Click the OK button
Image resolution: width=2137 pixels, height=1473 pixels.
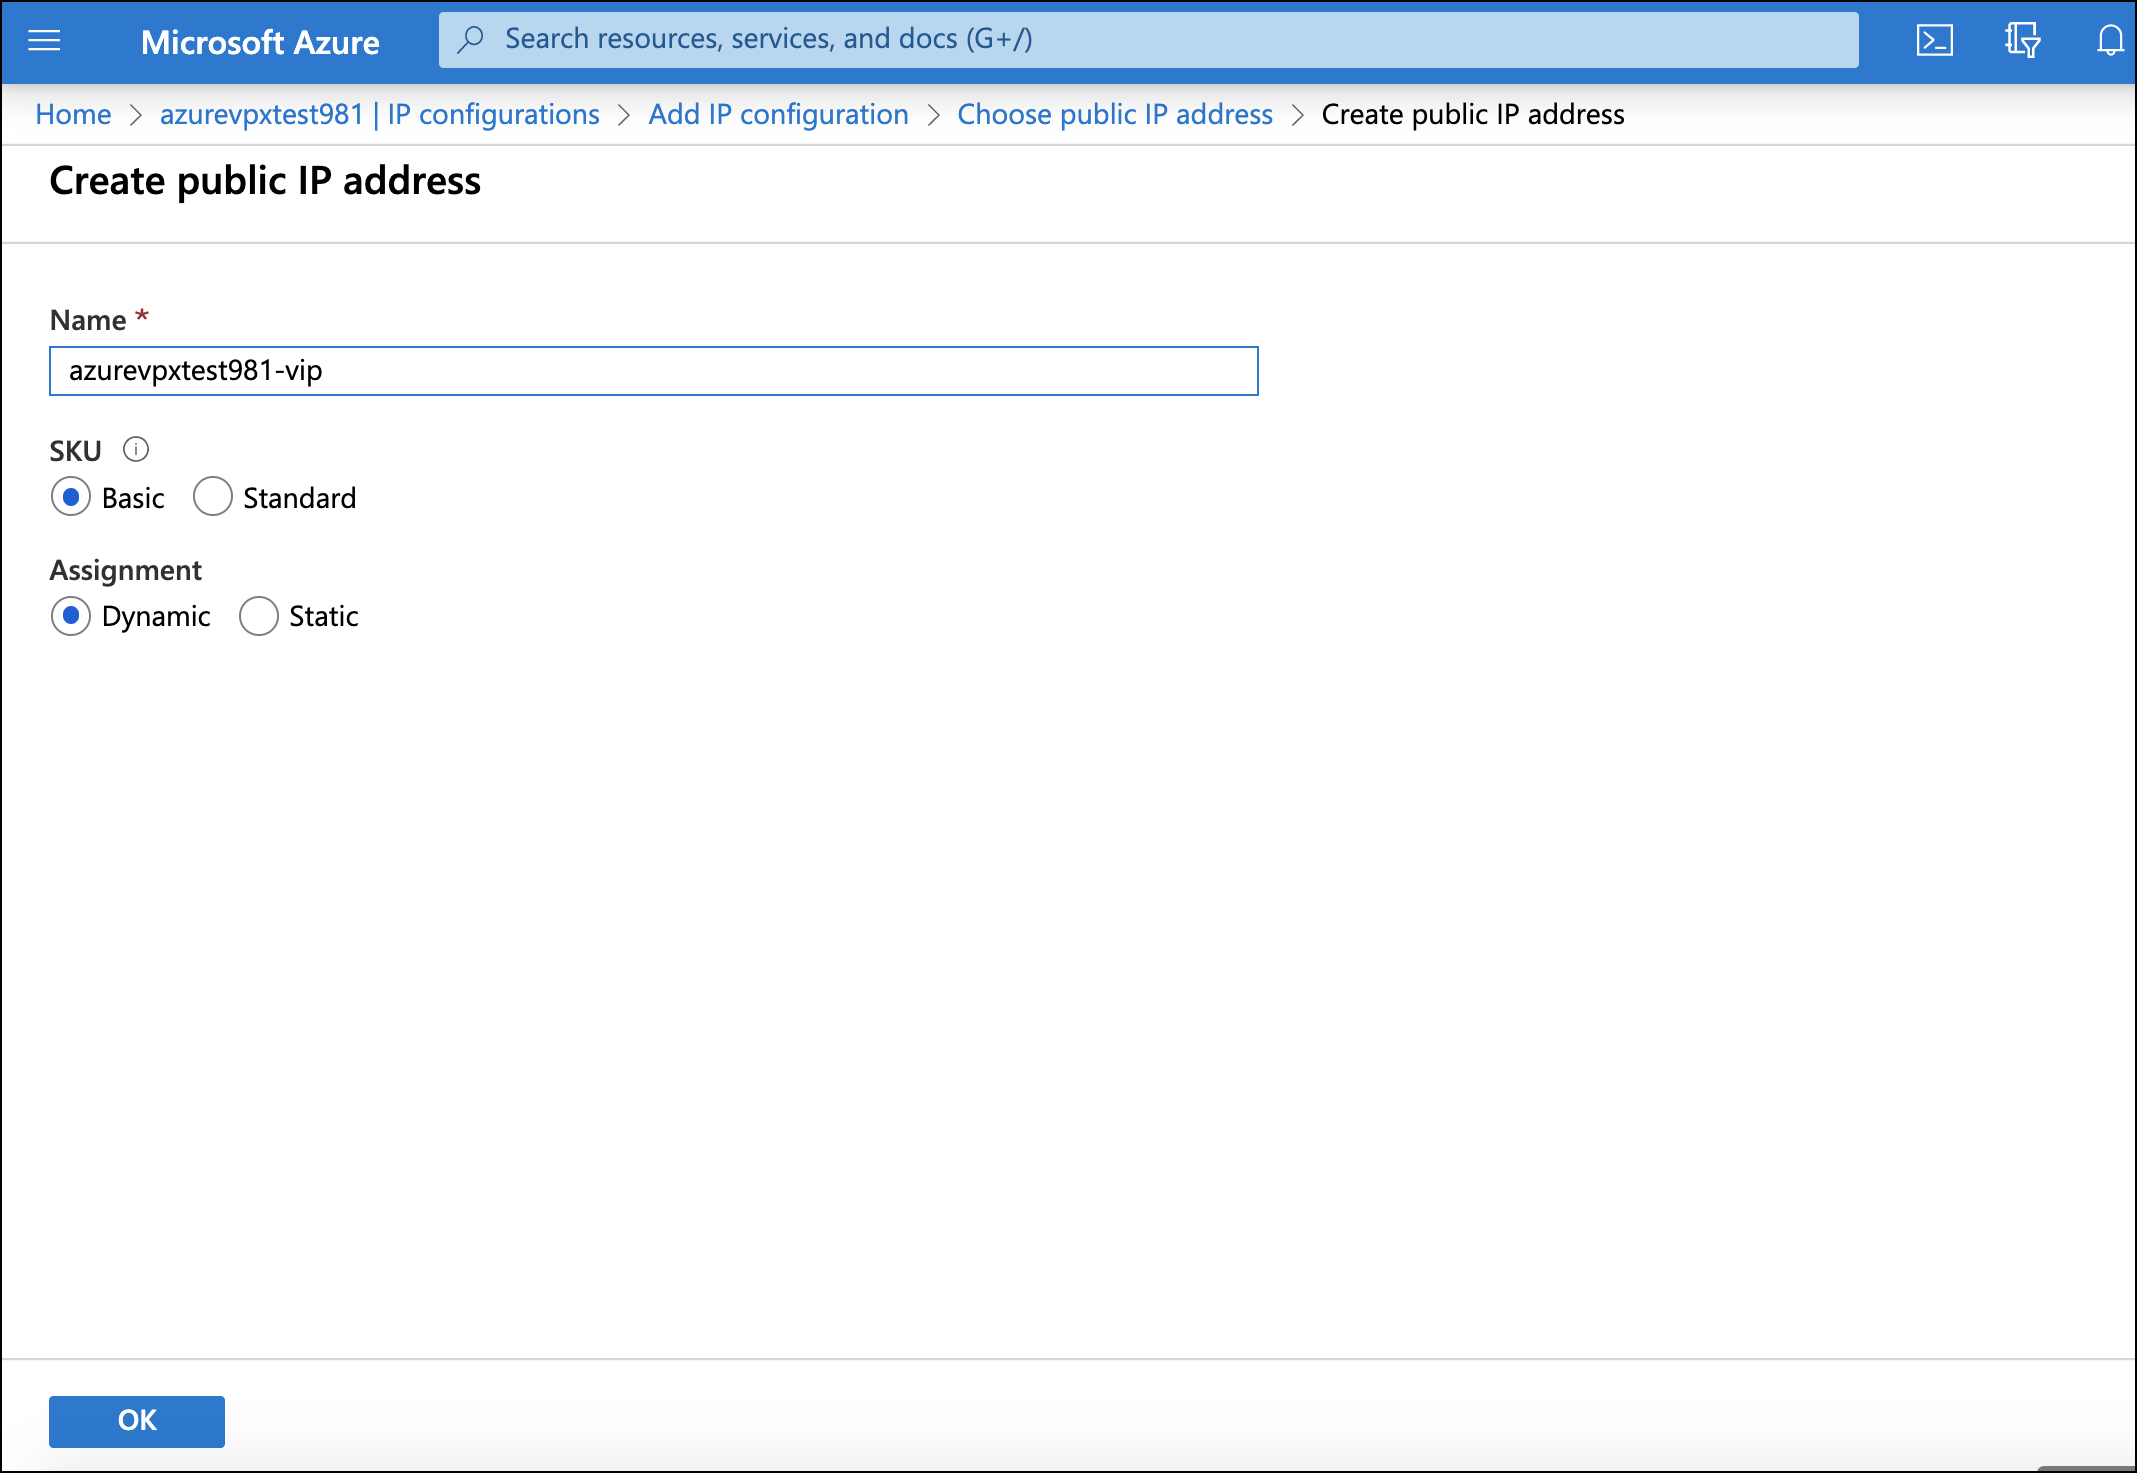[137, 1421]
